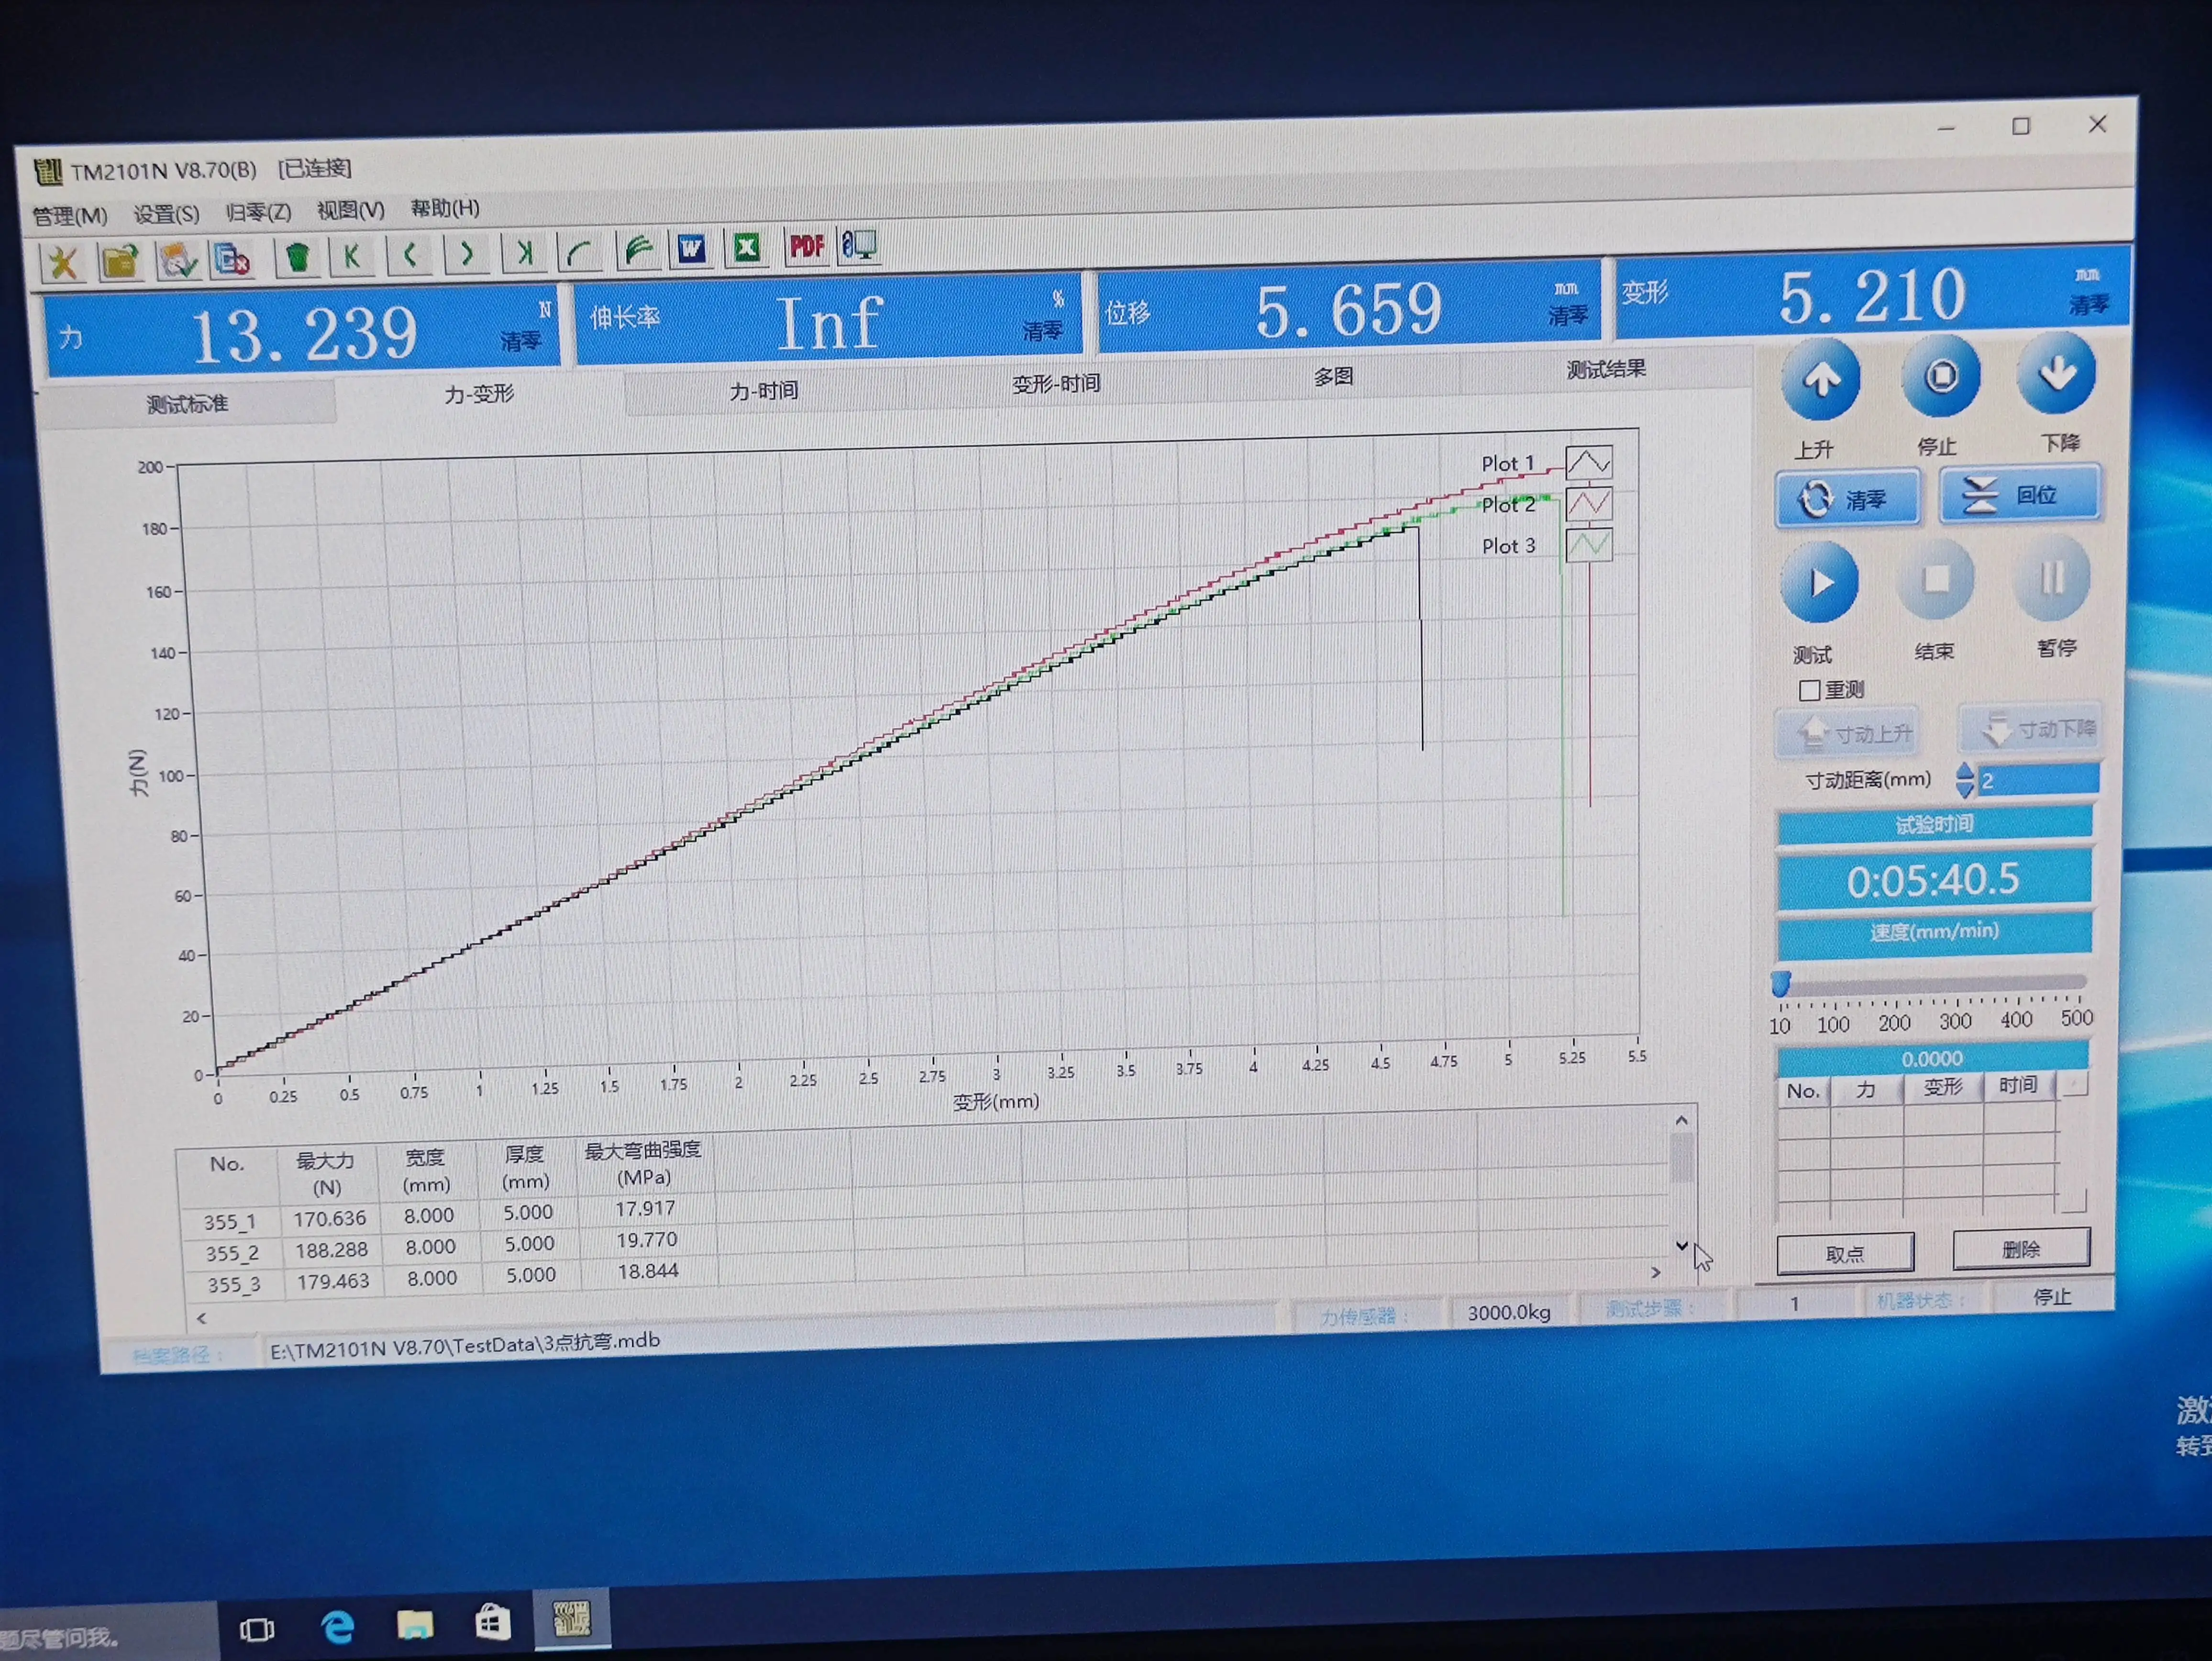Export the data to Excel
This screenshot has height=1661, width=2212.
click(747, 247)
